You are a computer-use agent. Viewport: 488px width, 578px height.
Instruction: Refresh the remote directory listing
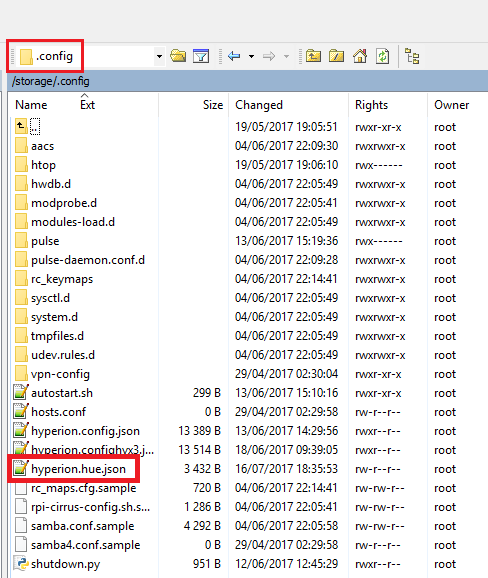383,56
